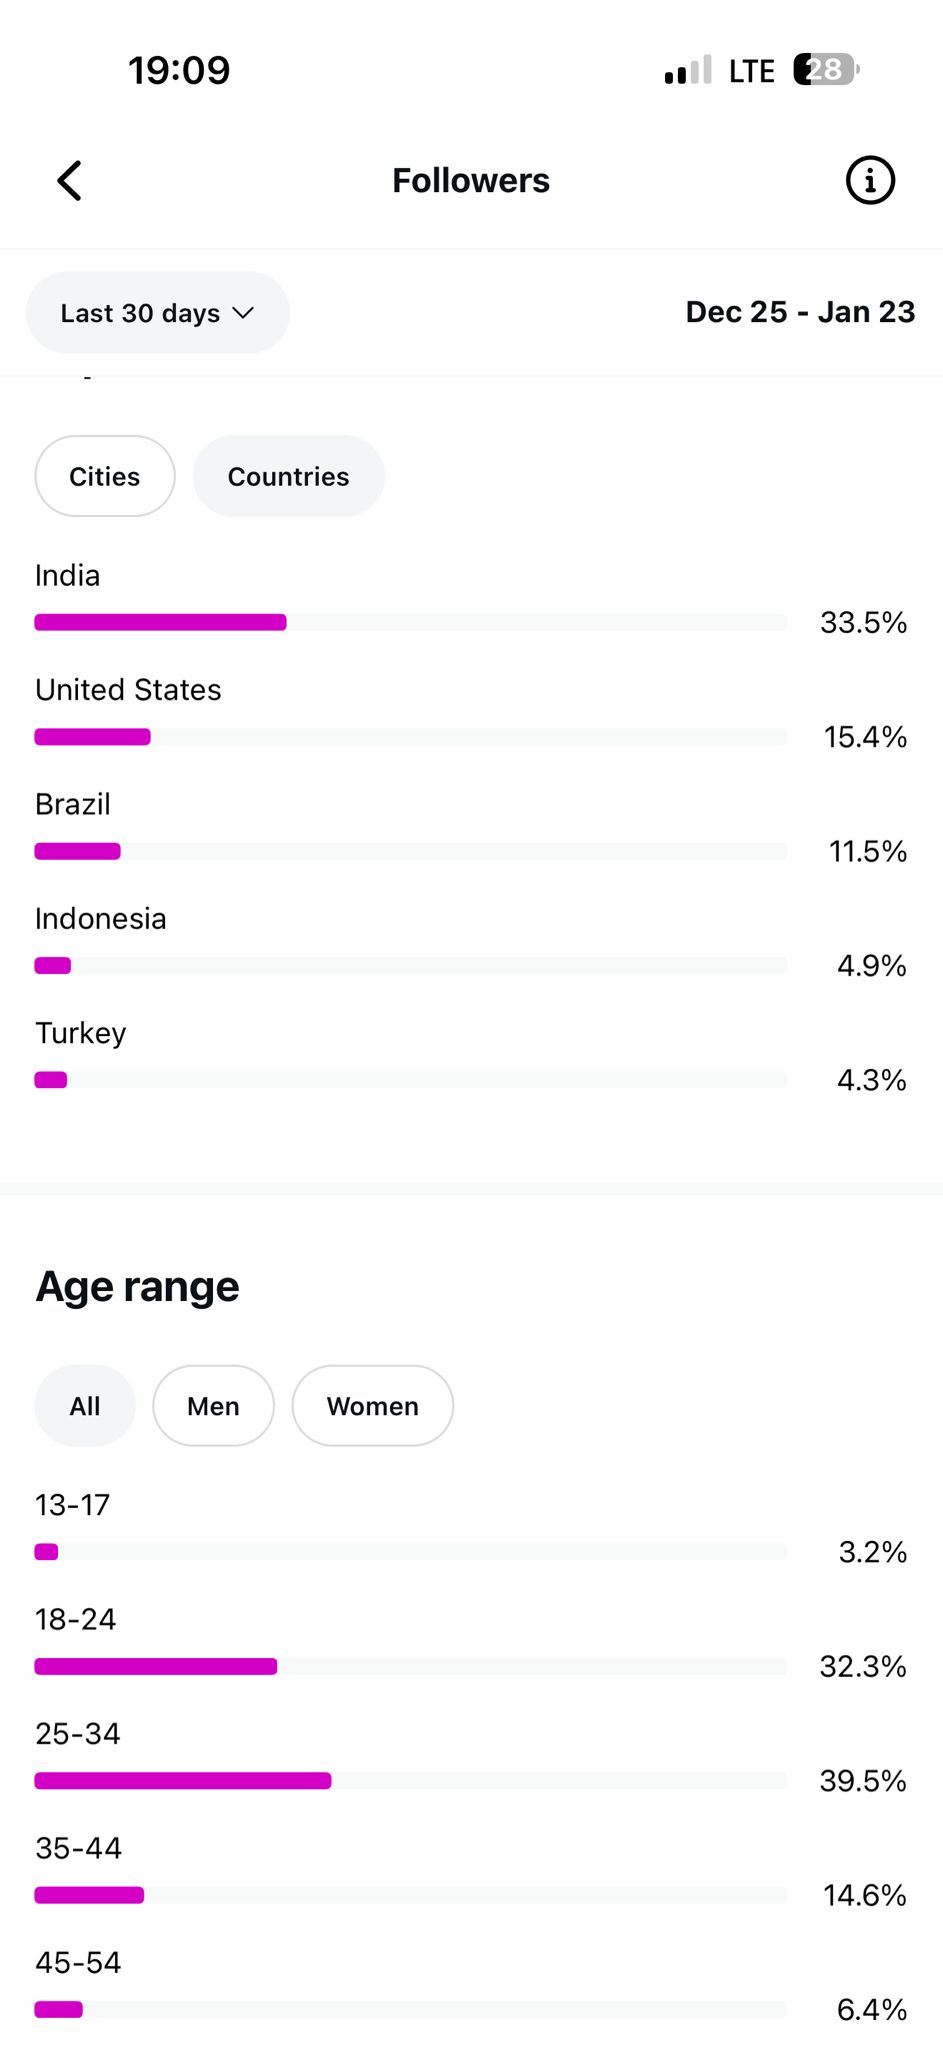943x2048 pixels.
Task: Select the All age filter
Action: click(85, 1406)
